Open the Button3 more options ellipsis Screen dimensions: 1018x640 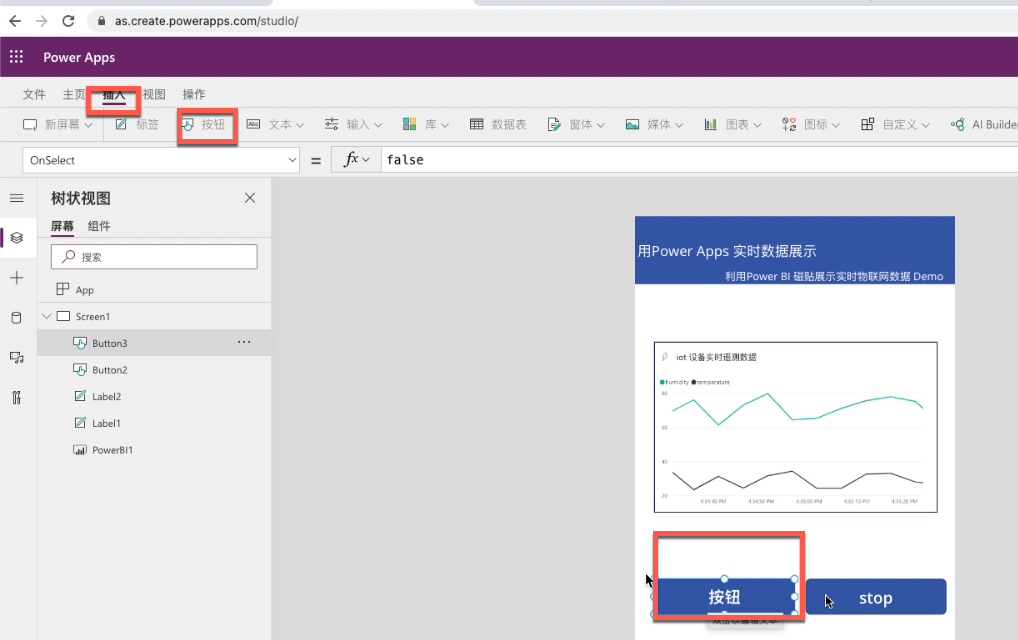tap(244, 342)
